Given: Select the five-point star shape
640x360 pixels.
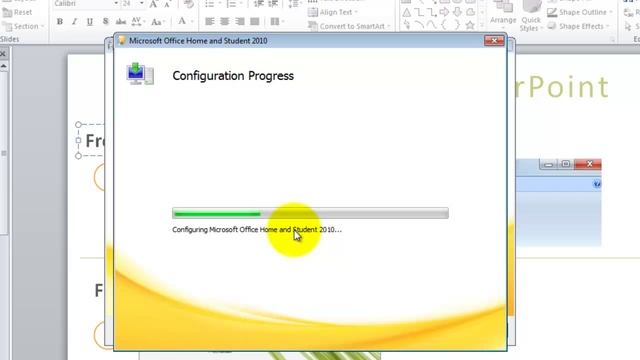Looking at the screenshot, I should [470, 25].
